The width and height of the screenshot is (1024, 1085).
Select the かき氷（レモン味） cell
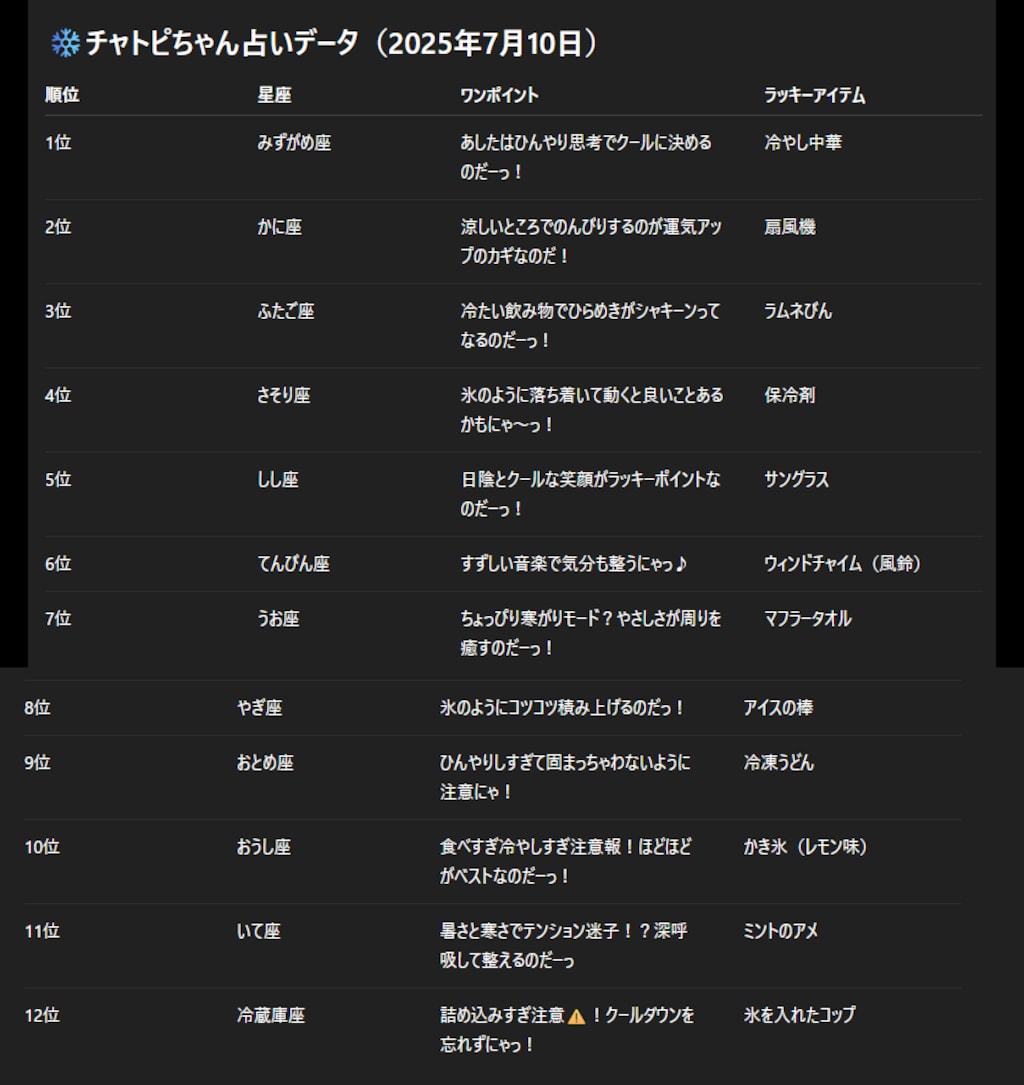pyautogui.click(x=806, y=847)
